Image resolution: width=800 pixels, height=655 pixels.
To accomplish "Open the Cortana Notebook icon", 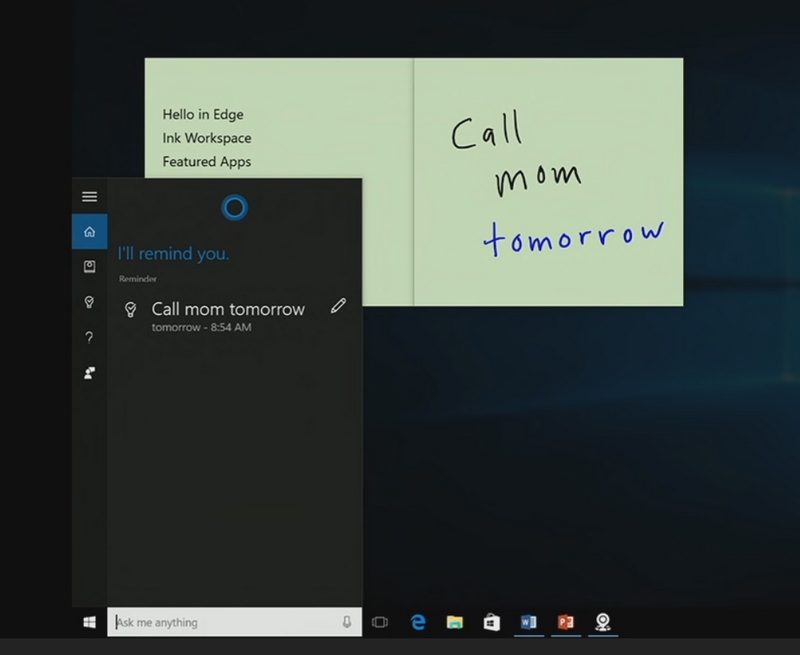I will coord(89,267).
